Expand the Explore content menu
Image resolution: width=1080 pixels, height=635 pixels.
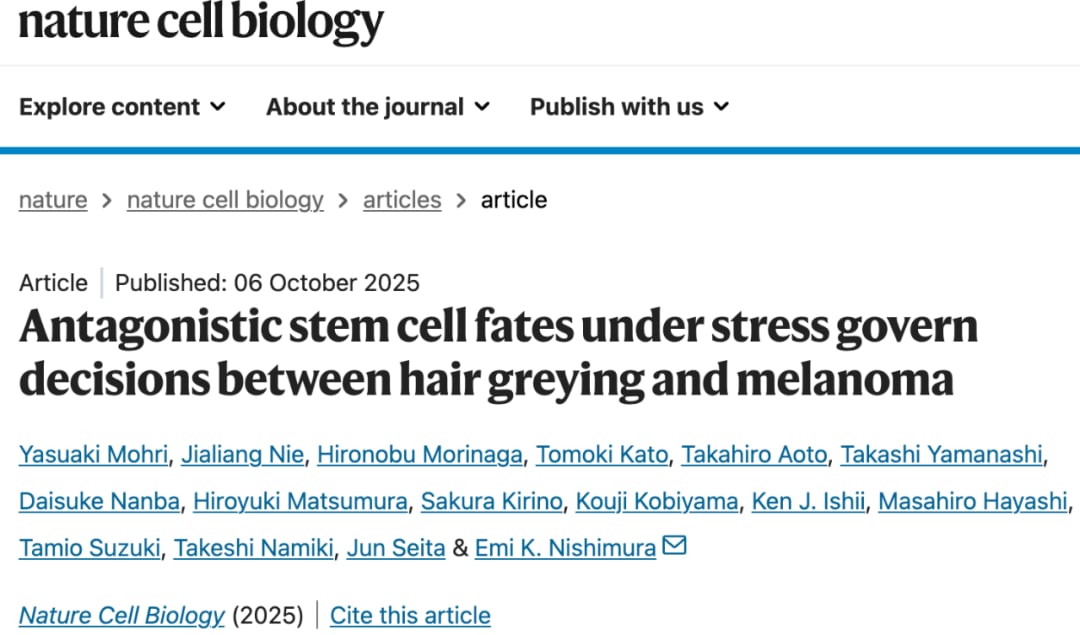coord(122,107)
